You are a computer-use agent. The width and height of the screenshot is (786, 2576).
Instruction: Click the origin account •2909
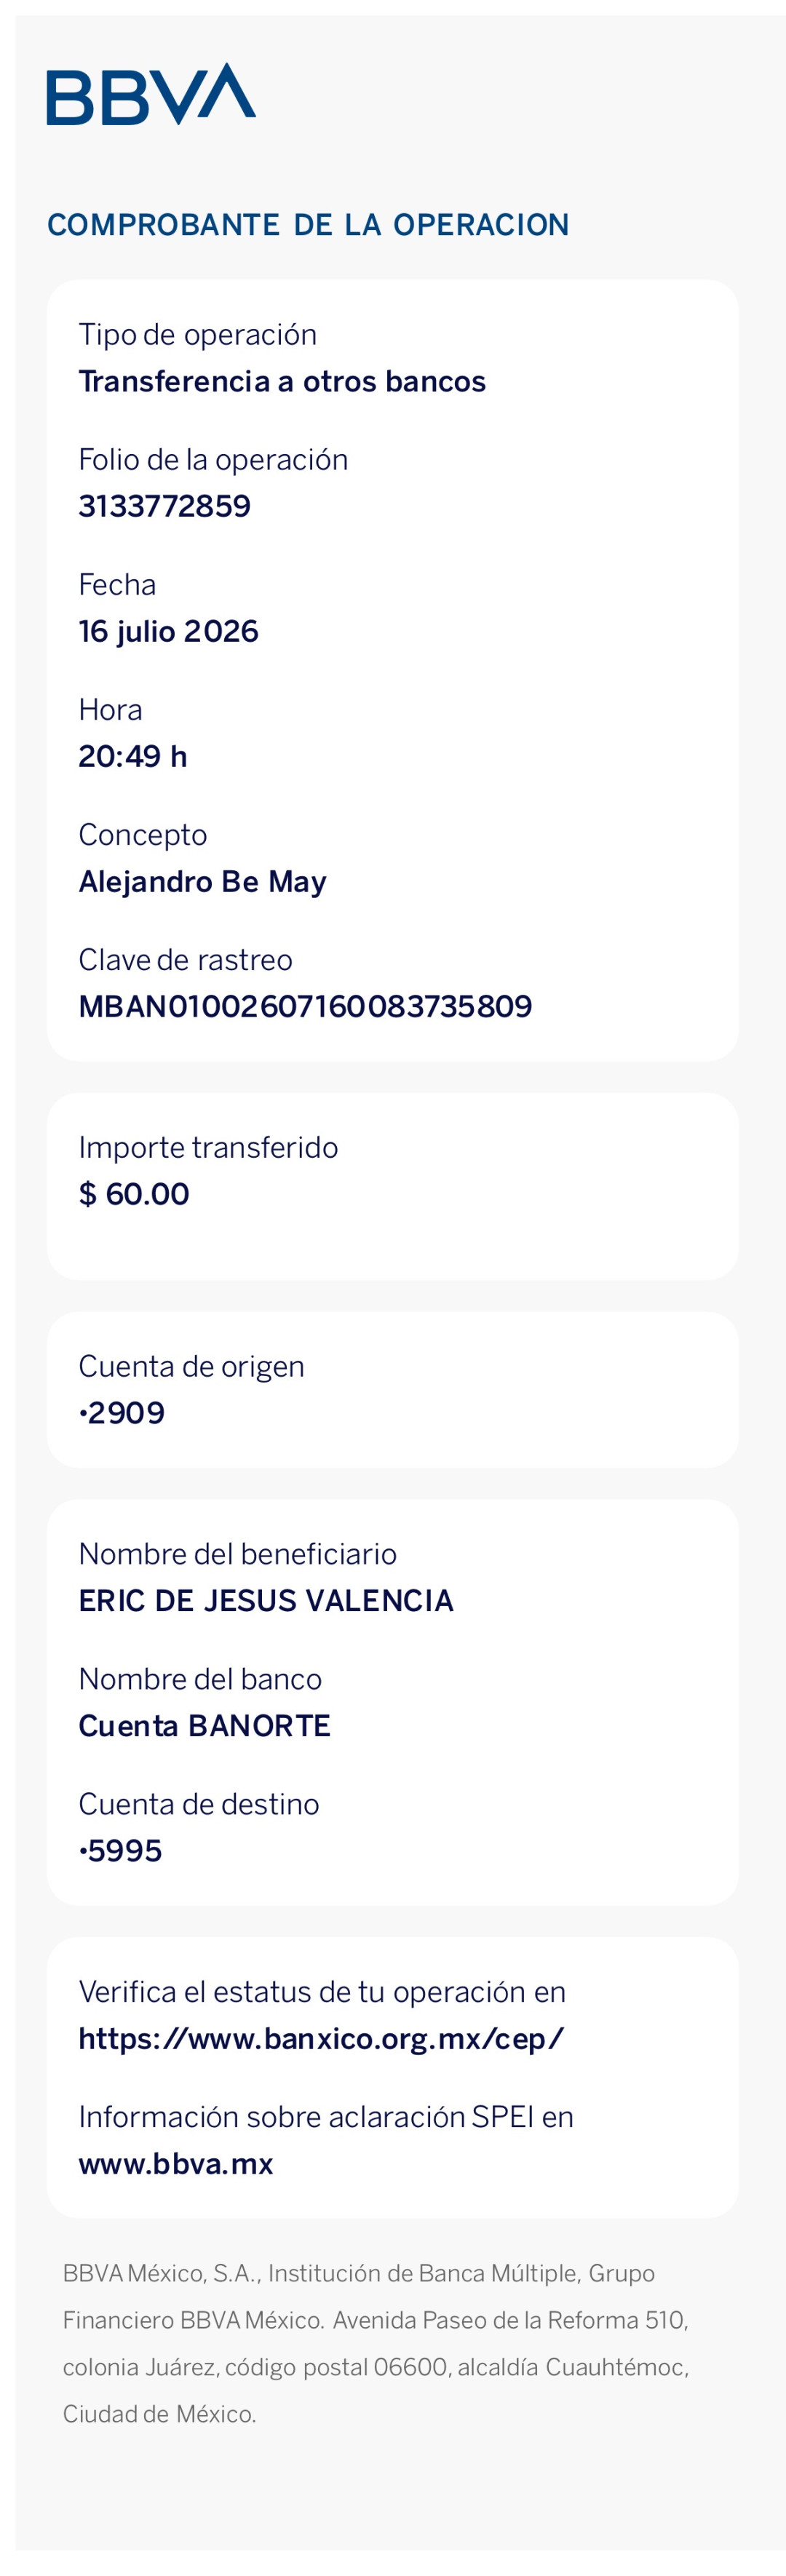(122, 1413)
